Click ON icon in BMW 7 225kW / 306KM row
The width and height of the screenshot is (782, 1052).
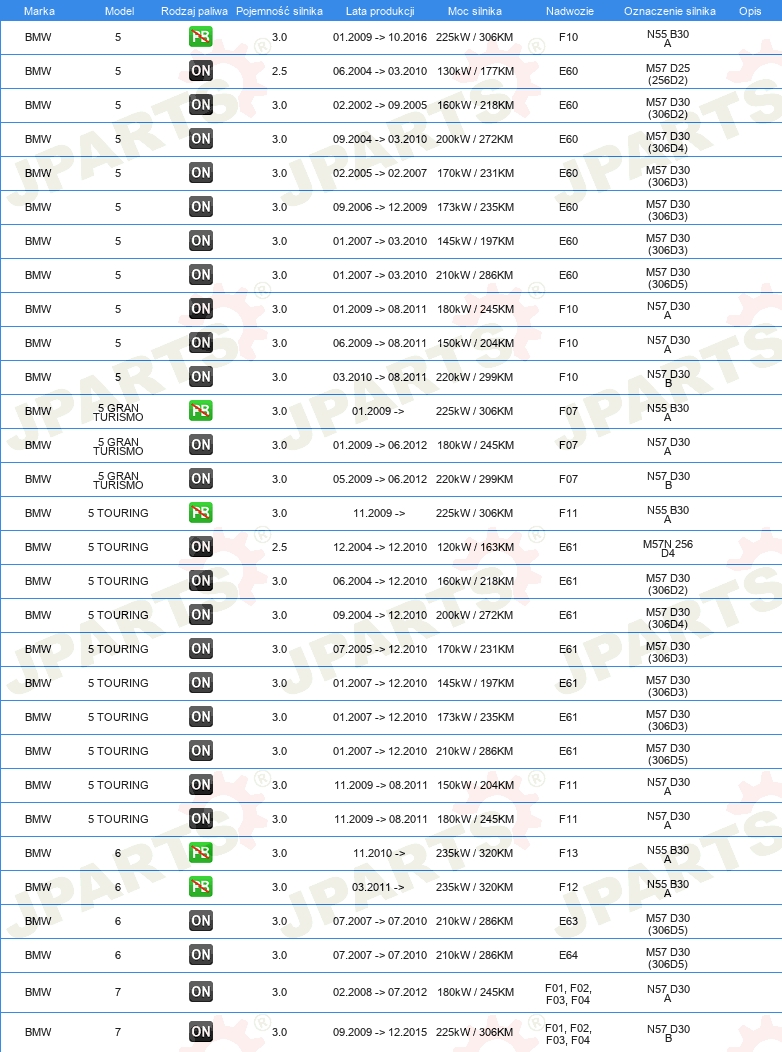pos(201,1032)
